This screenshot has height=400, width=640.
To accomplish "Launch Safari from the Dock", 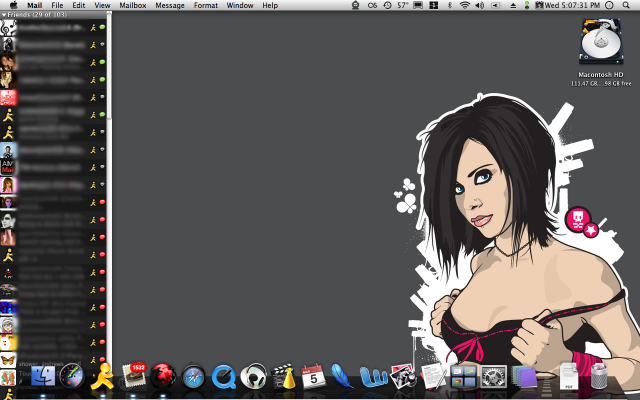I will (x=193, y=377).
